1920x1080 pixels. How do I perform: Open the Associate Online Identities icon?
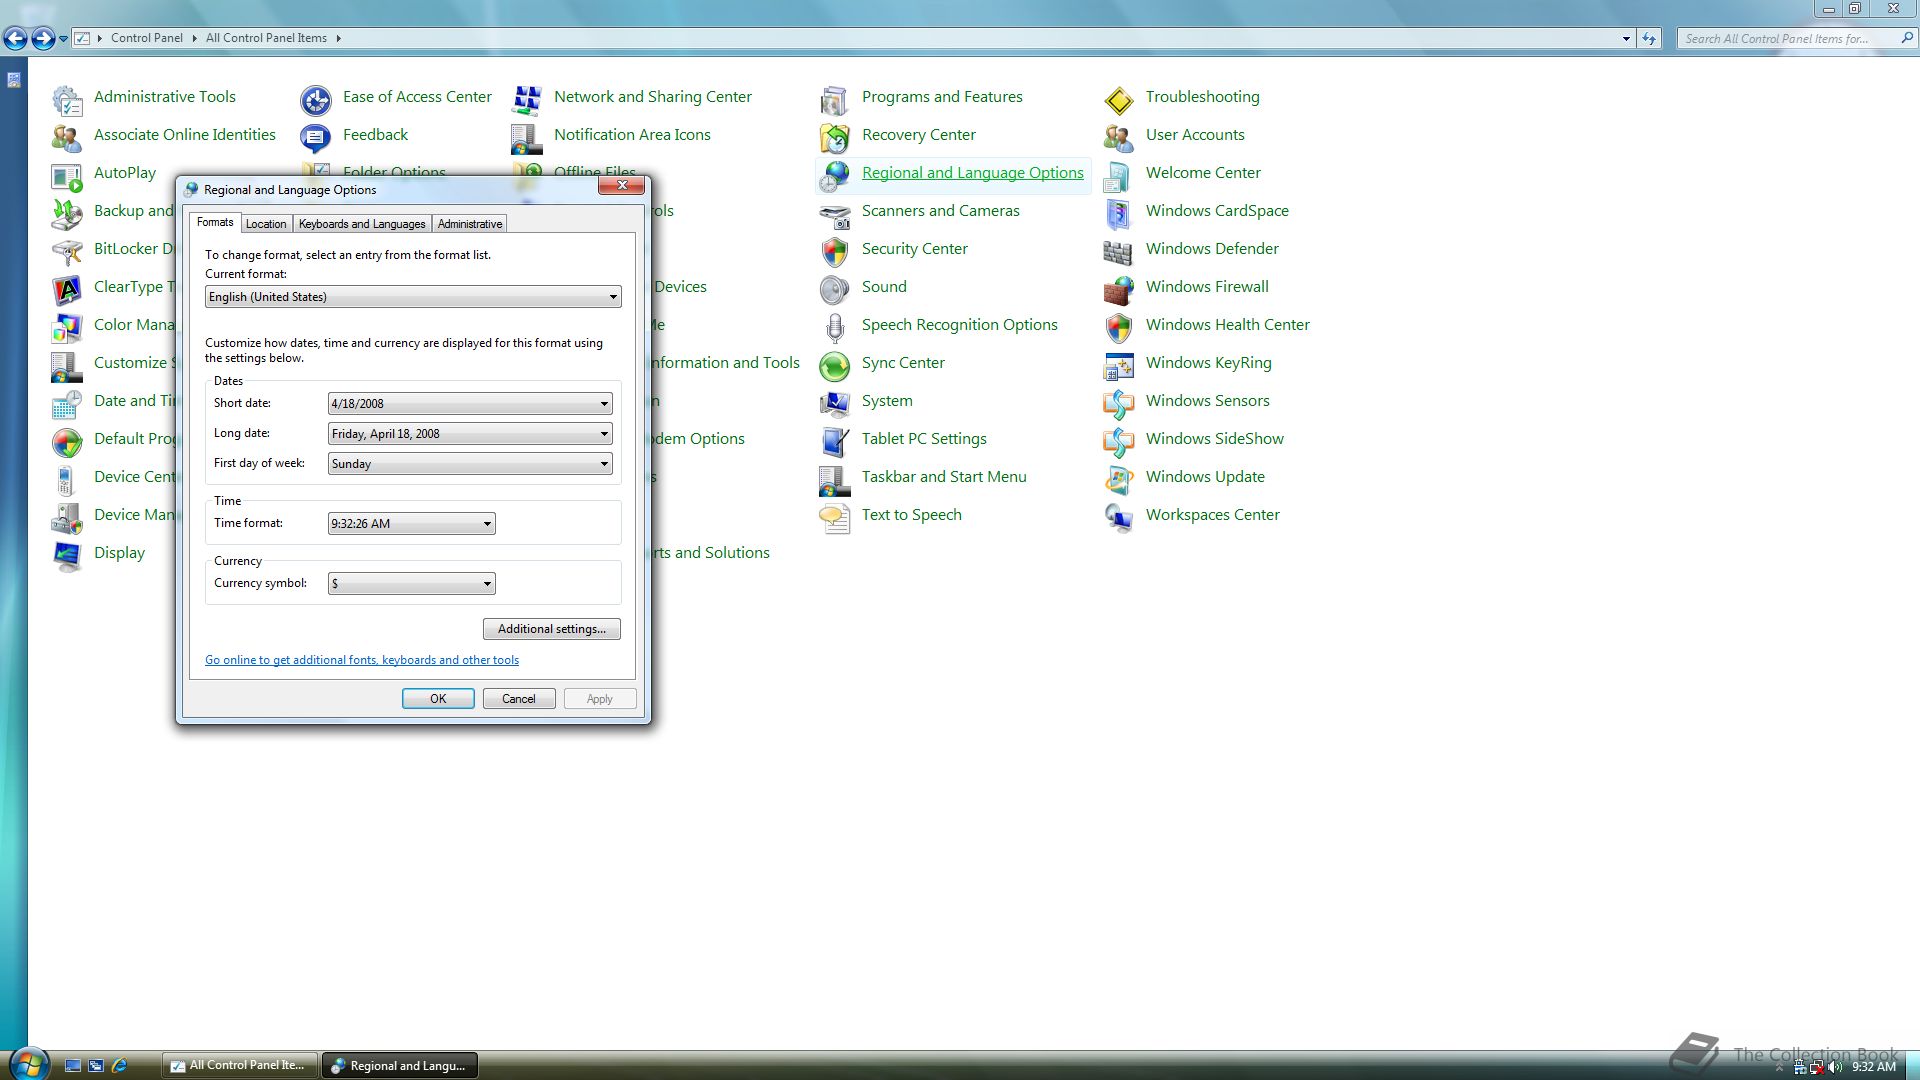tap(67, 138)
